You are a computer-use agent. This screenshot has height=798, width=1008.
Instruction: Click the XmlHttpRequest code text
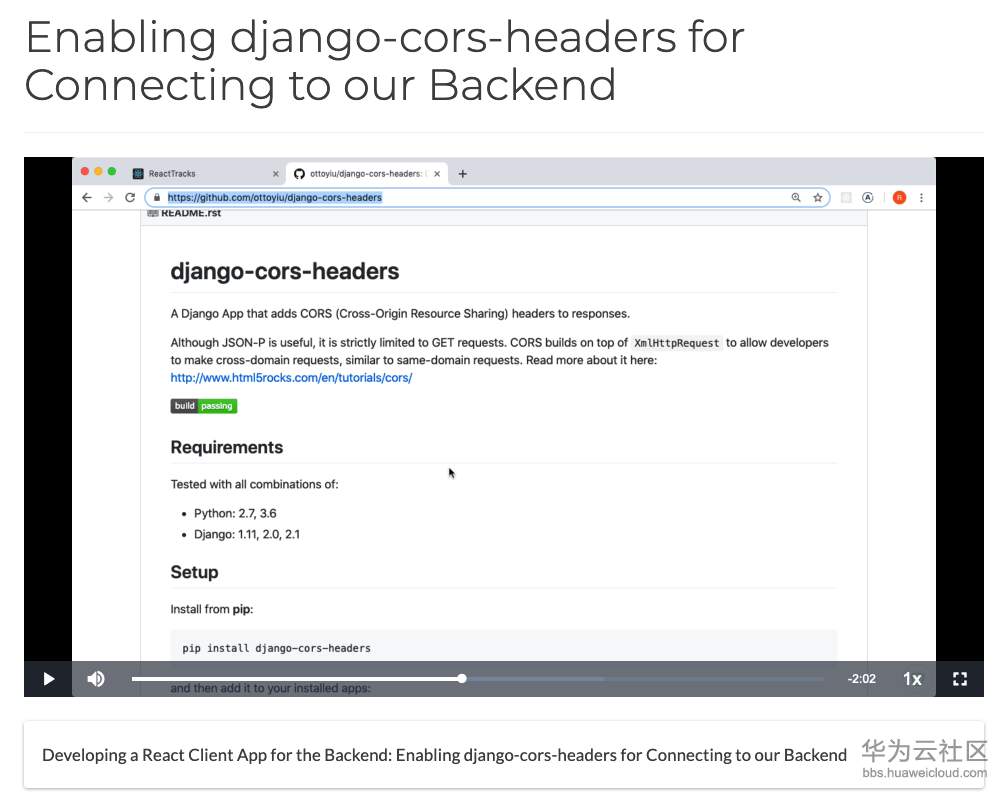(676, 343)
